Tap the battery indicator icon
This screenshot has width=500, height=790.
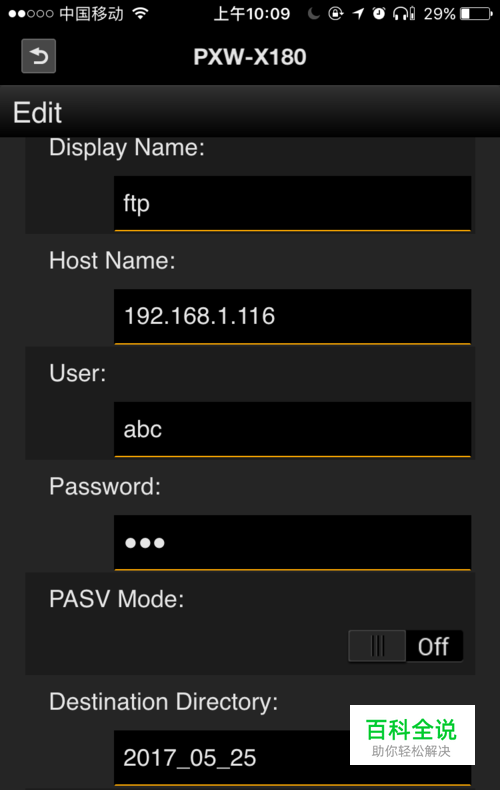pos(476,14)
